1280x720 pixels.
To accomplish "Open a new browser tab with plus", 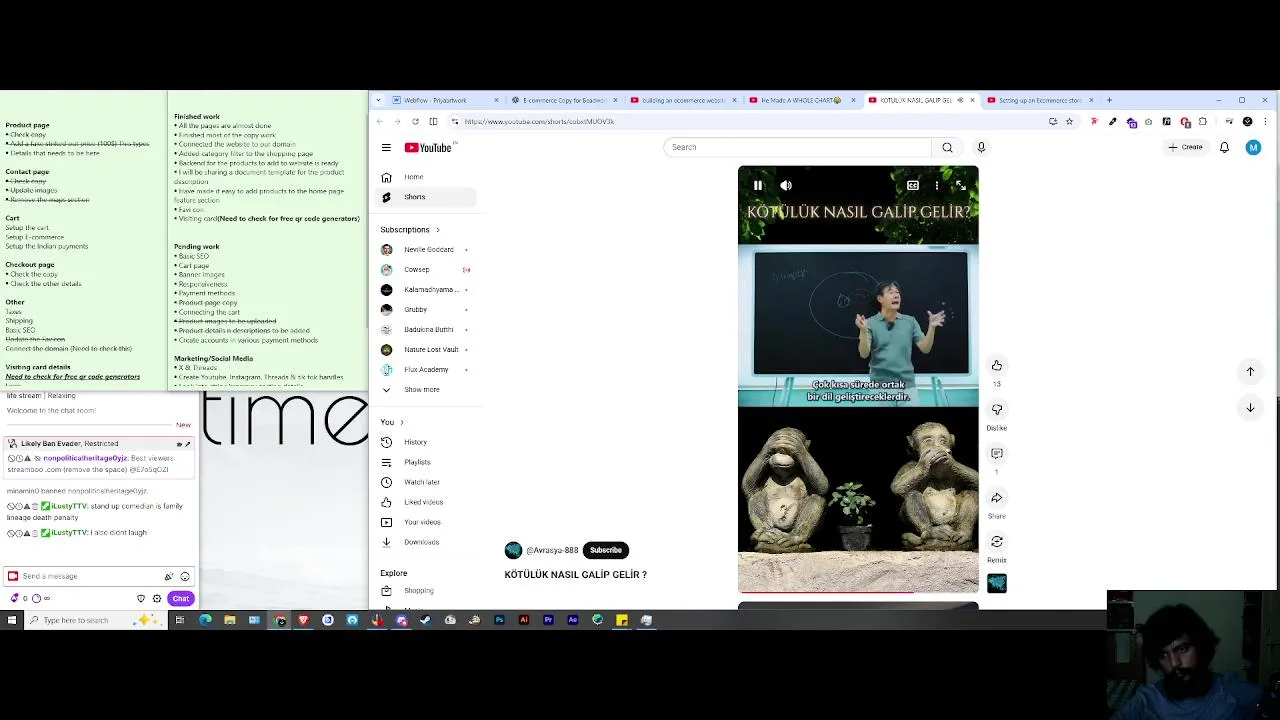I will point(1109,100).
